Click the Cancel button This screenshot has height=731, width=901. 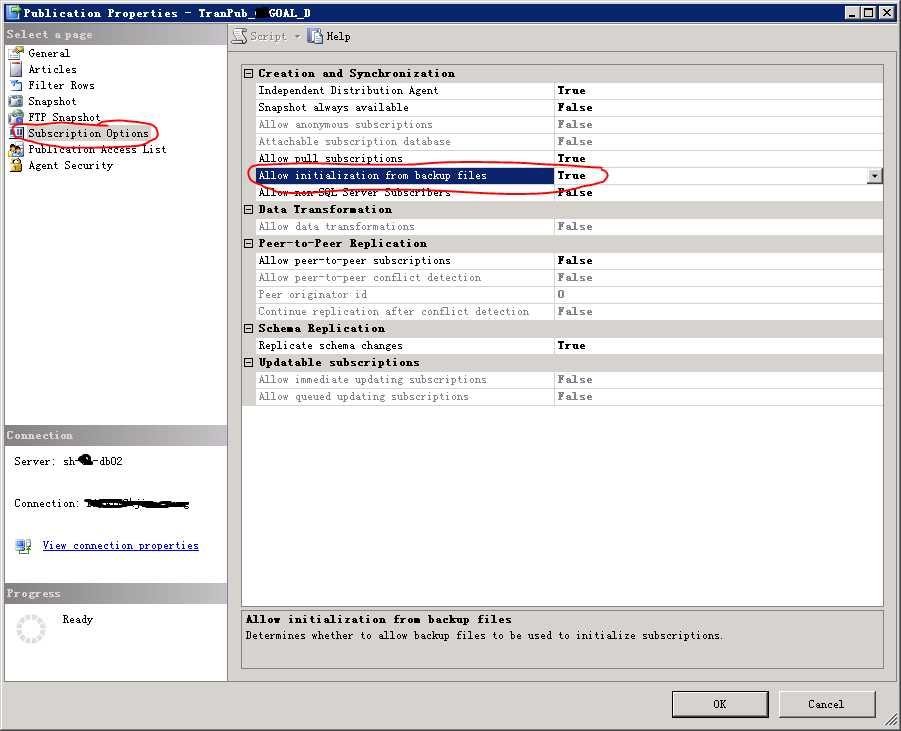[x=826, y=704]
